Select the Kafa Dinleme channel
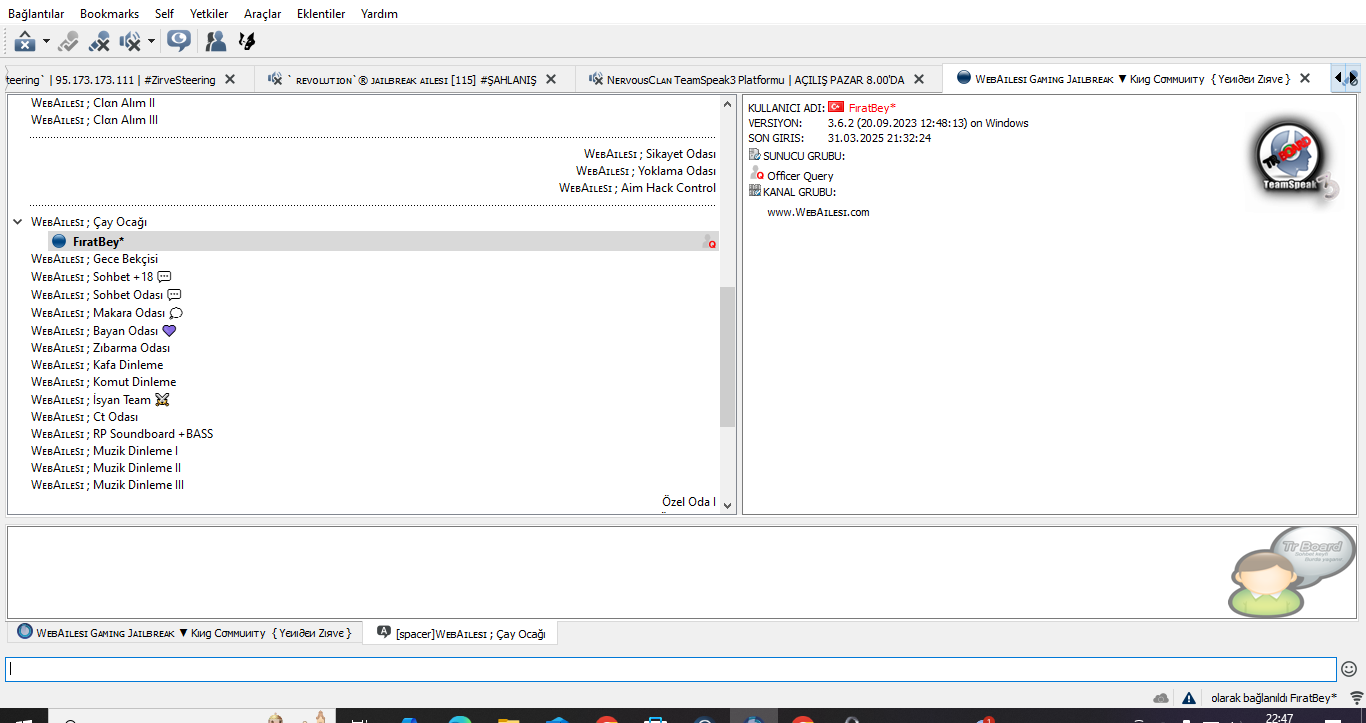The height and width of the screenshot is (723, 1366). [97, 365]
